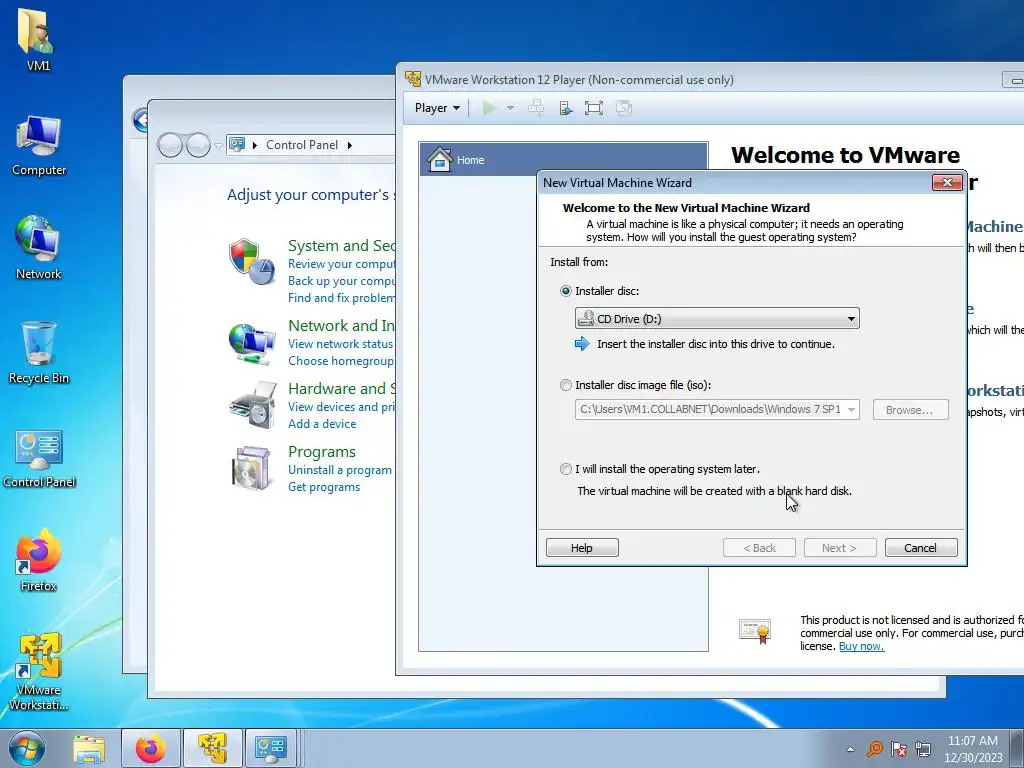Viewport: 1024px width, 768px height.
Task: Click the orange magnifier tray icon
Action: point(874,748)
